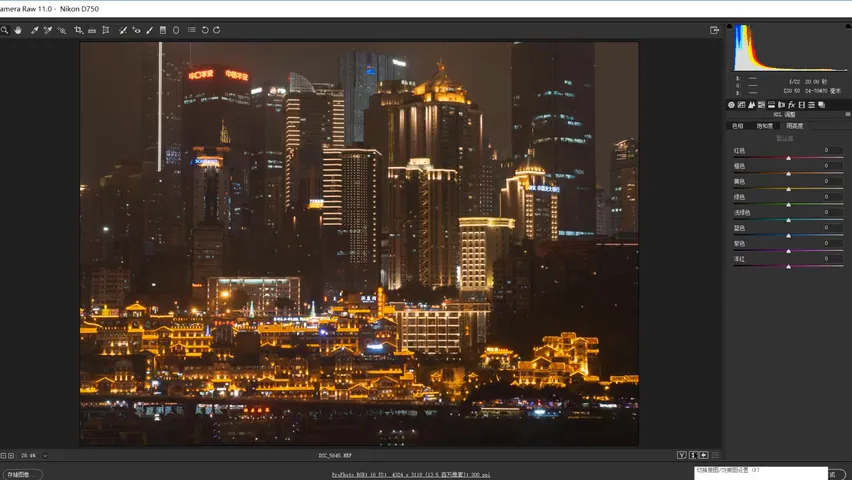Open the Detail panel icon
852x480 pixels.
751,105
